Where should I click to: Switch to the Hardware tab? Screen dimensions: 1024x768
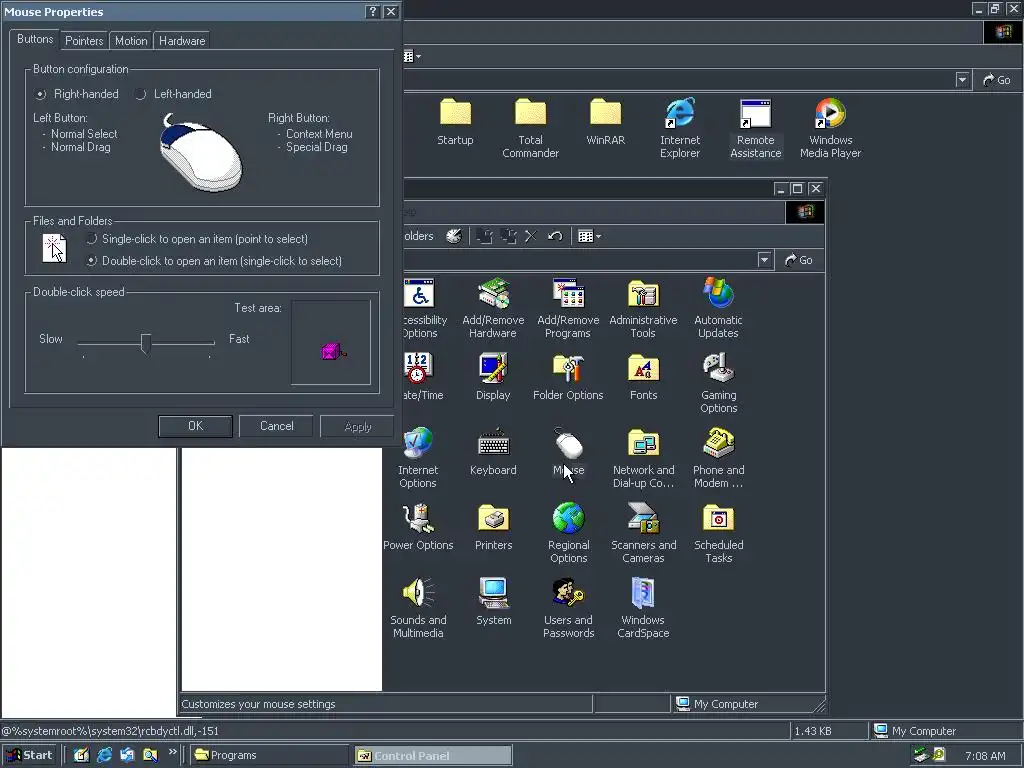coord(182,40)
